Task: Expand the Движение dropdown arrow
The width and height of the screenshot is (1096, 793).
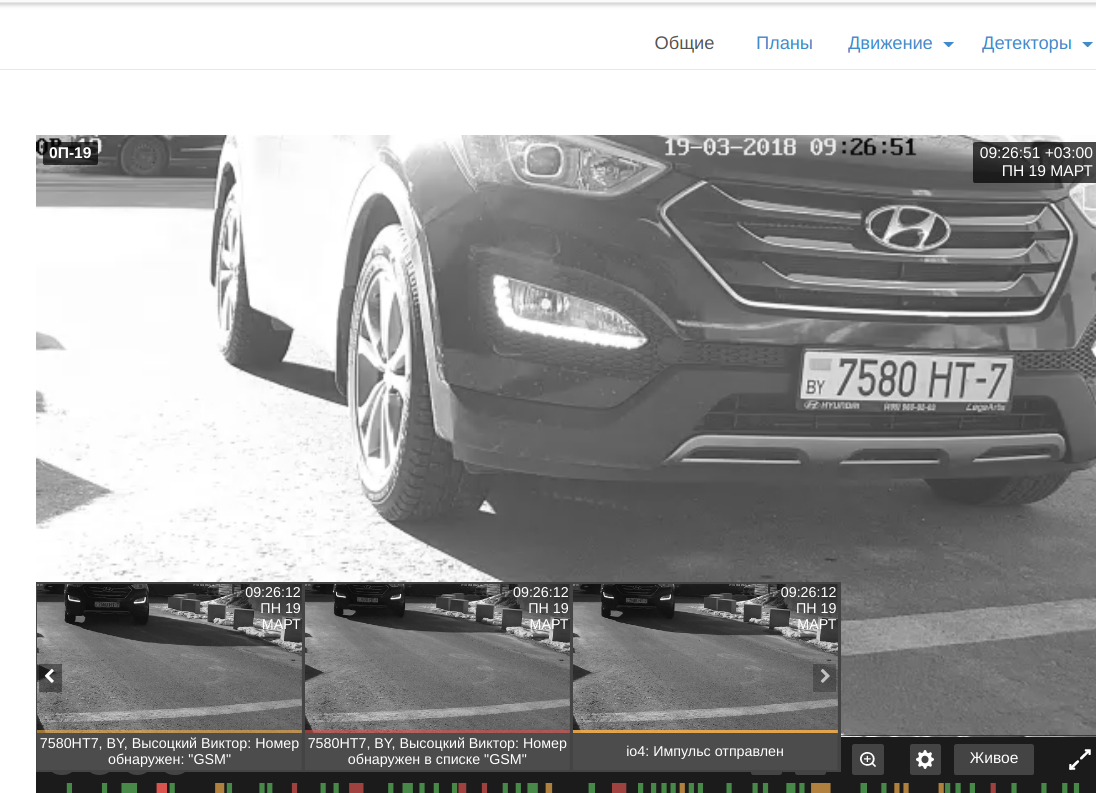Action: (948, 45)
